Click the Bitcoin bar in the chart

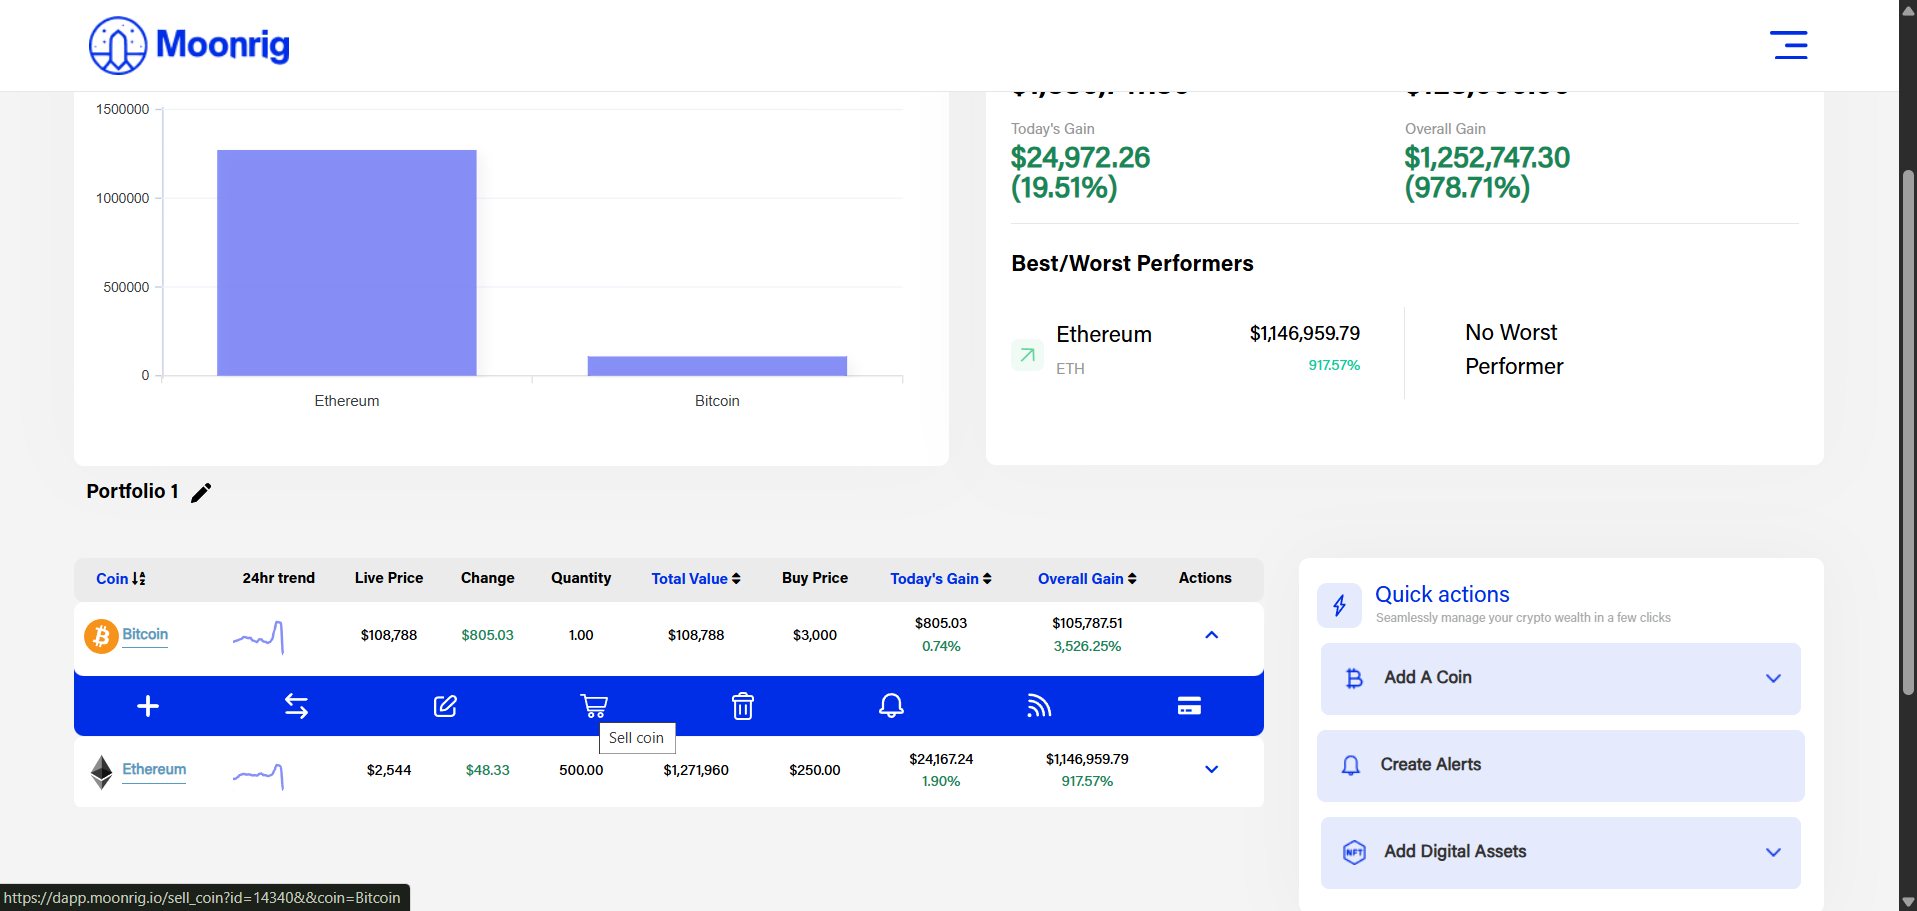point(717,366)
